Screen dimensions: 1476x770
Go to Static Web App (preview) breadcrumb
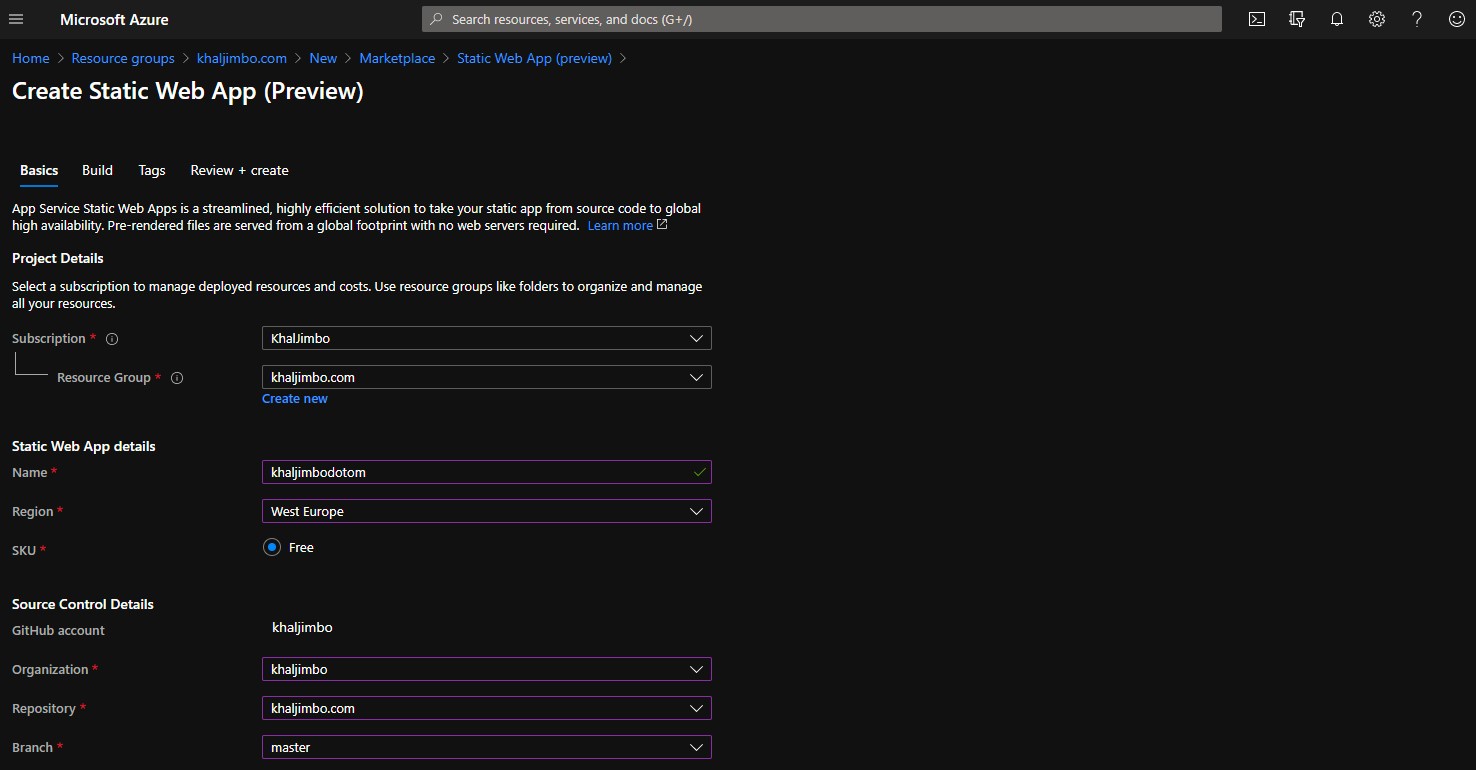pos(534,58)
